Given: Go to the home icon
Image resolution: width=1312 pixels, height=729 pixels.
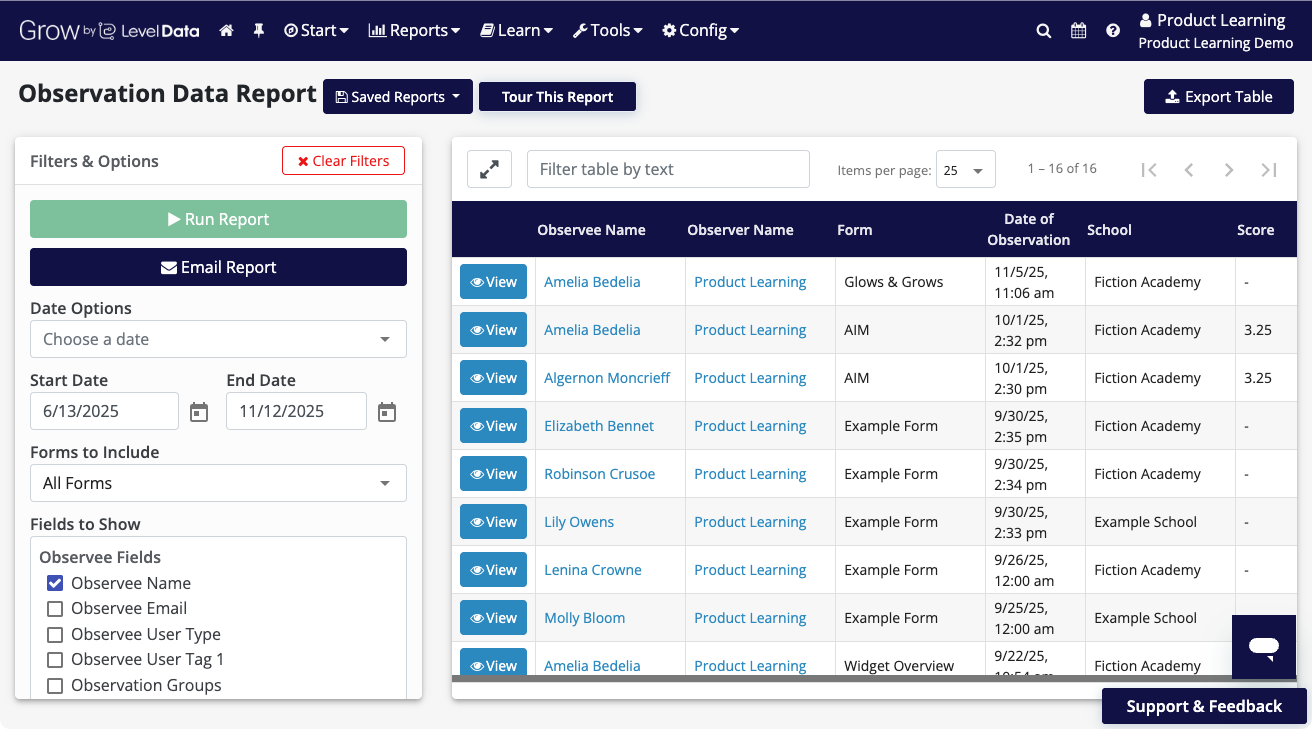Looking at the screenshot, I should click(x=226, y=31).
